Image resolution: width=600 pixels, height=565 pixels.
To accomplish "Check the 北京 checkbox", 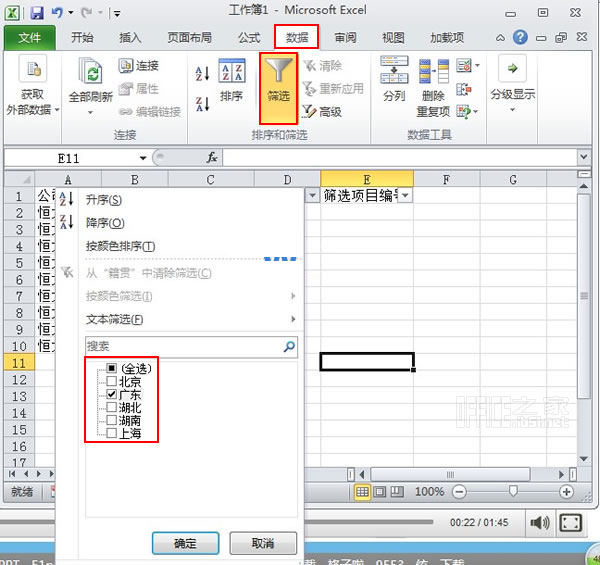I will (x=111, y=382).
